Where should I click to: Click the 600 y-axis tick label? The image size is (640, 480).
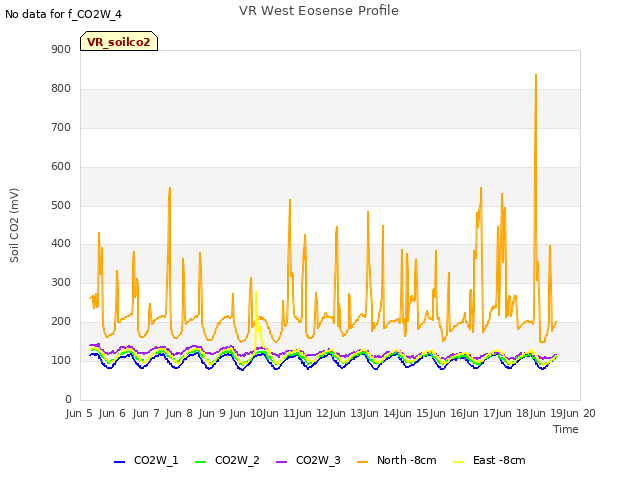click(x=61, y=167)
